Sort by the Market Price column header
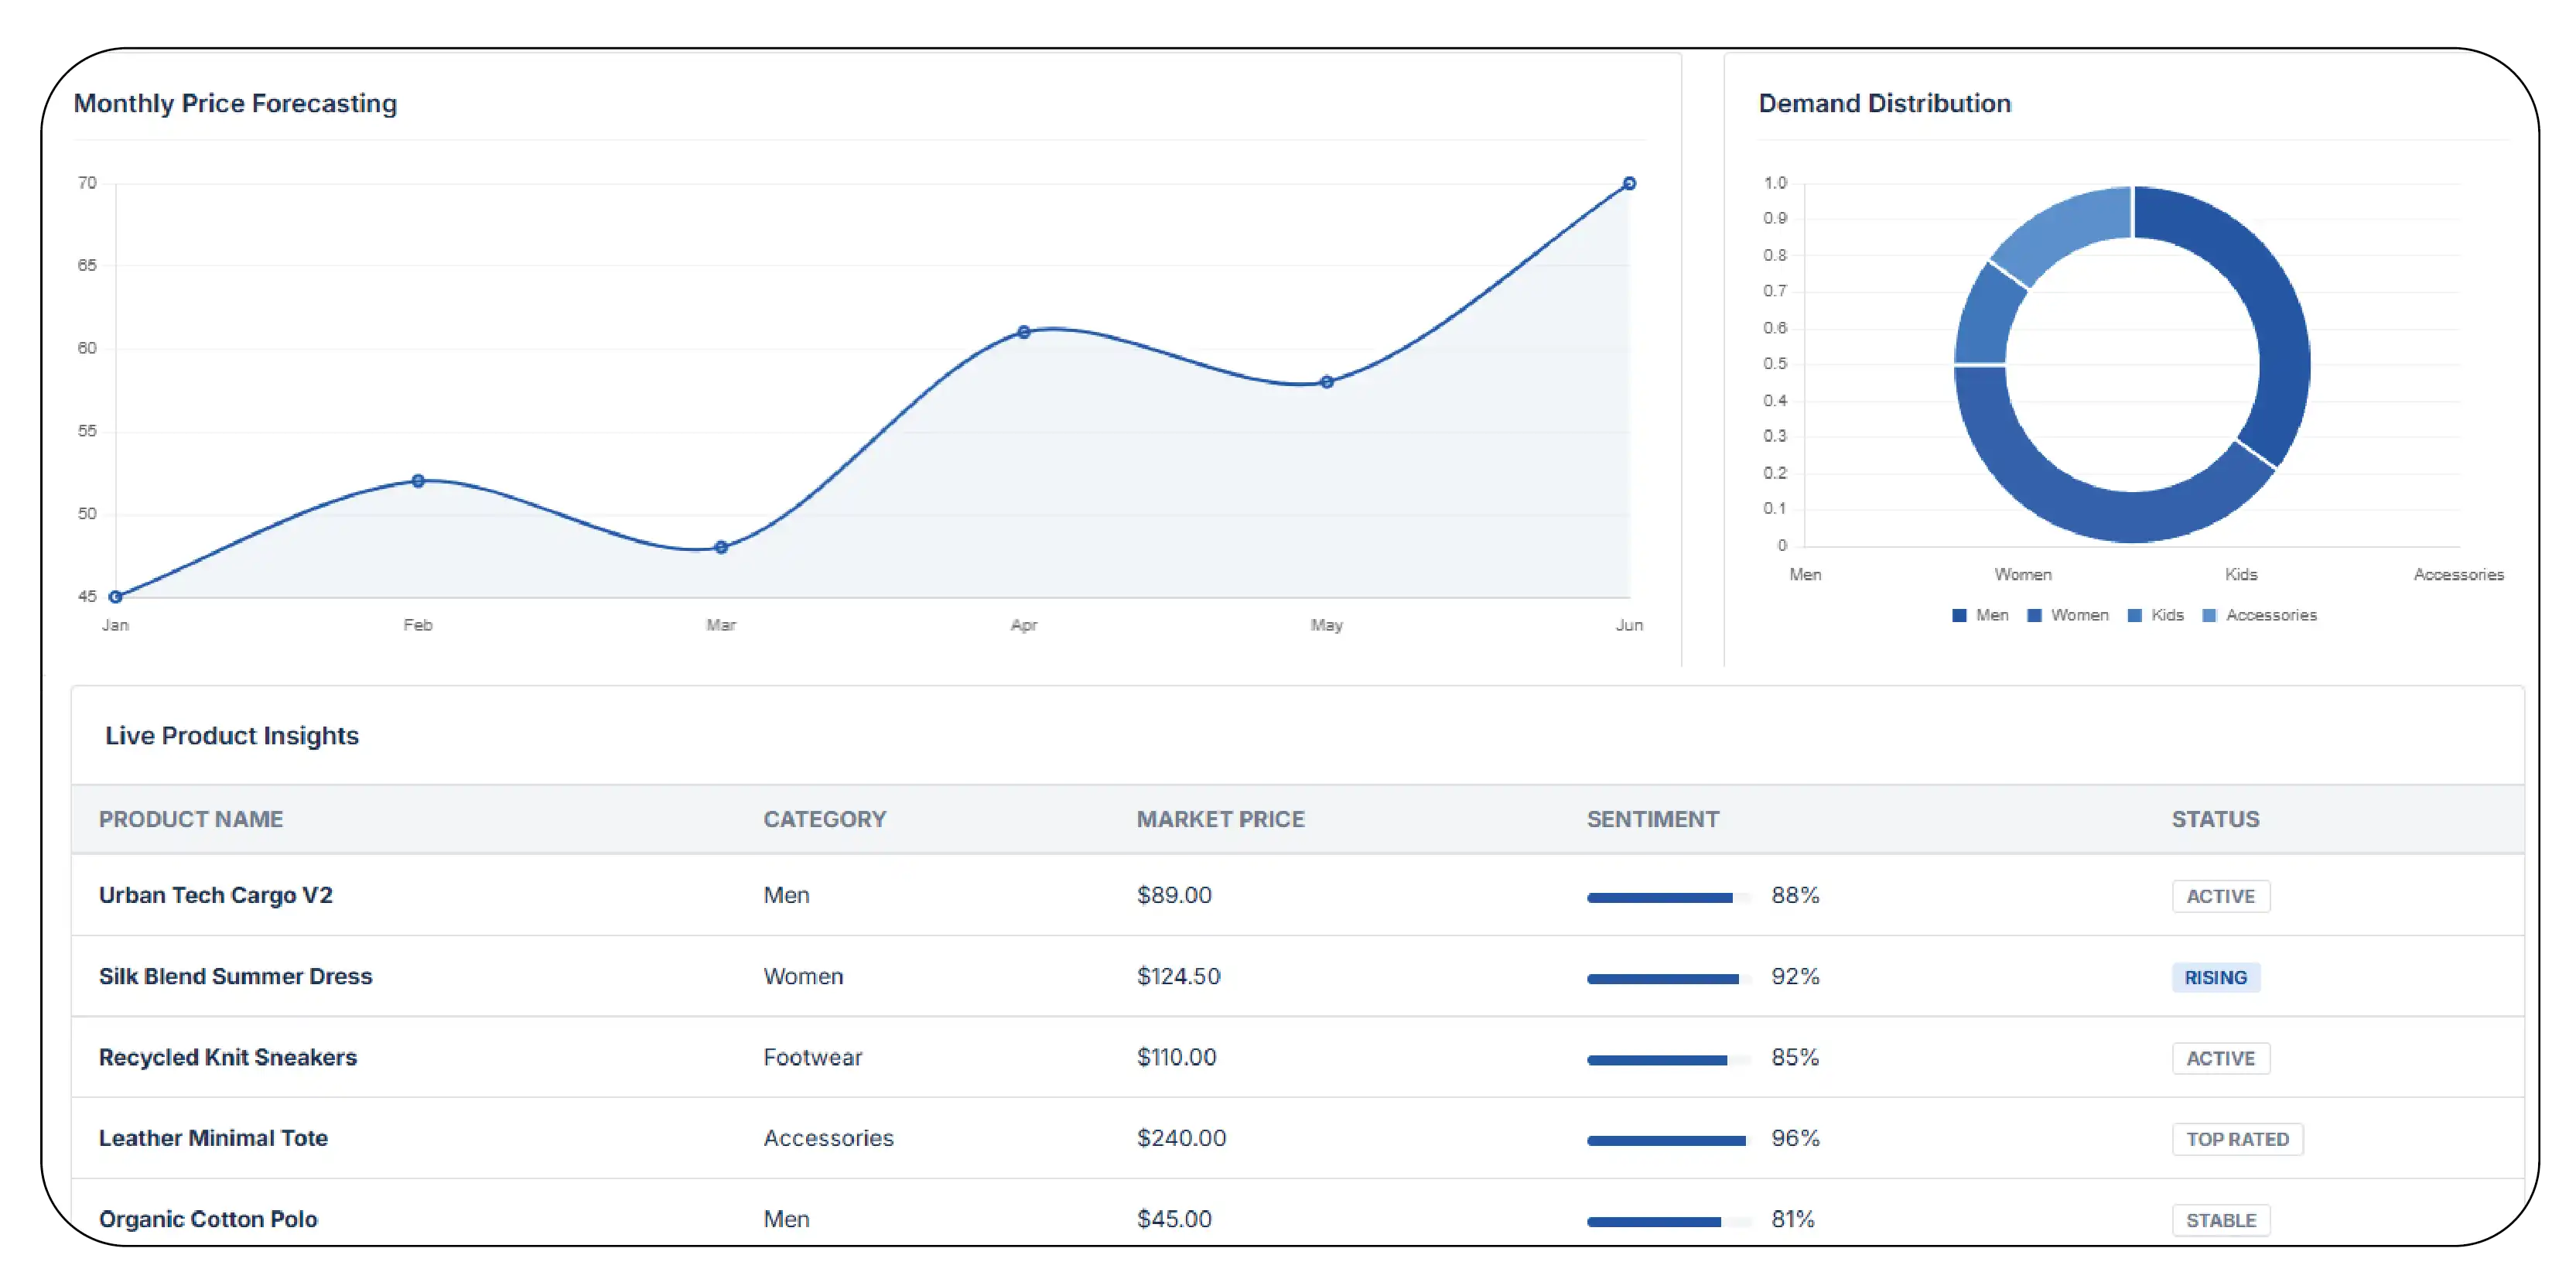This screenshot has width=2576, height=1279. pyautogui.click(x=1220, y=819)
